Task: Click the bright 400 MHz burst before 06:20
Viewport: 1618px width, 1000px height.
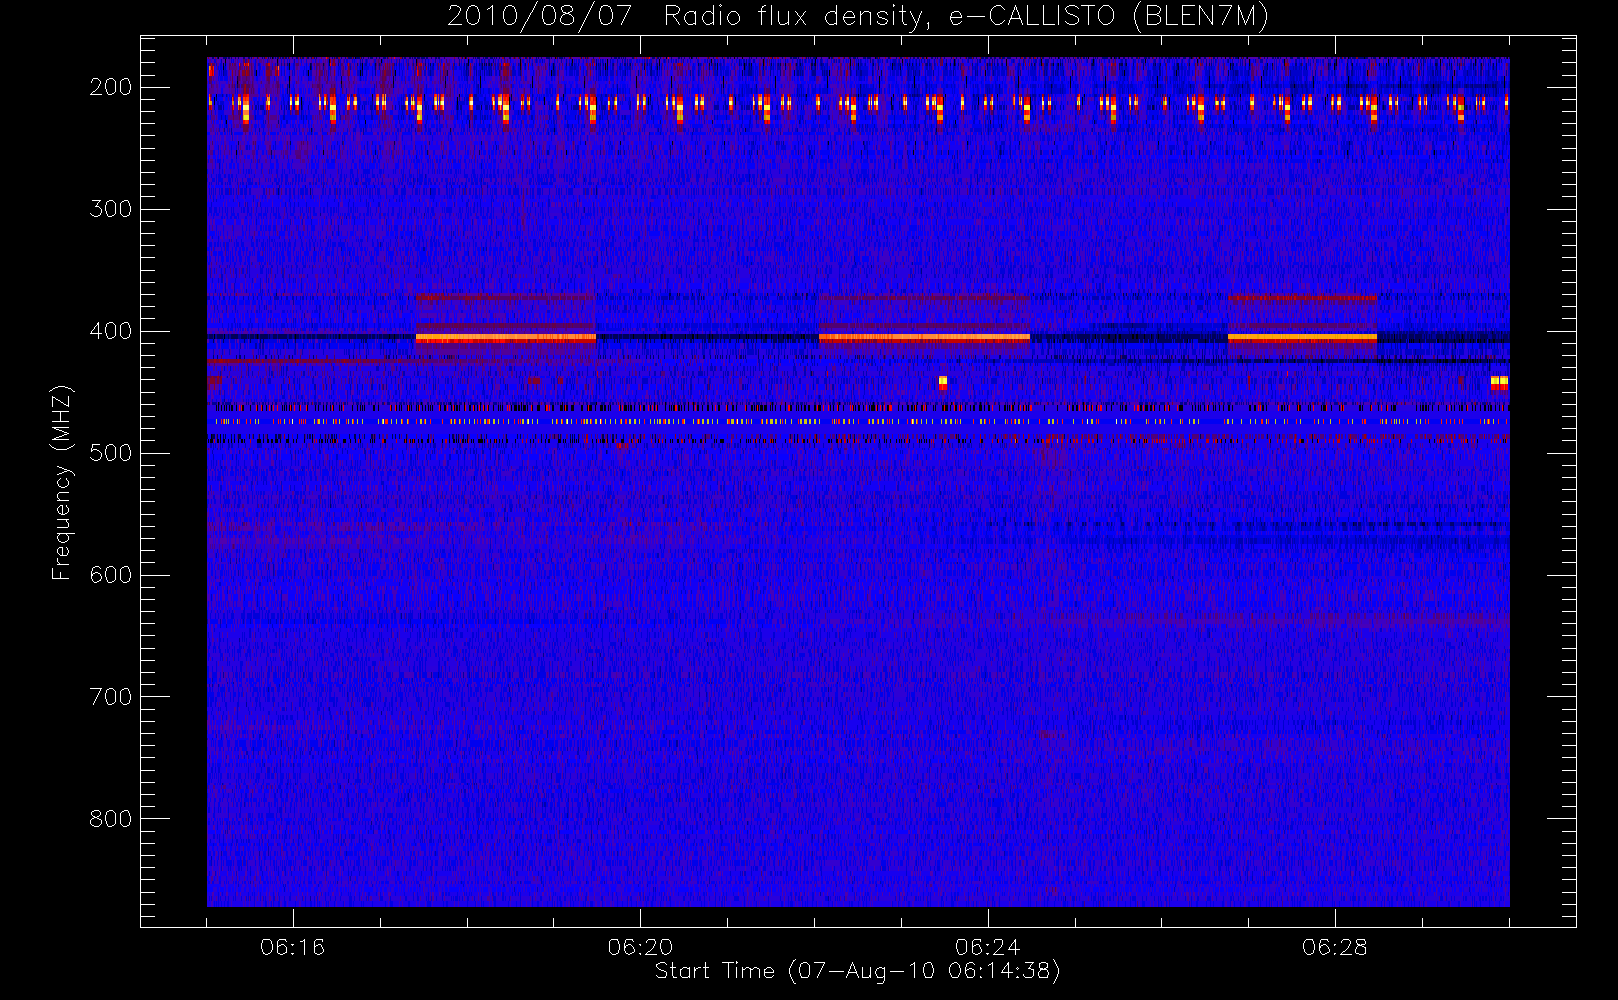Action: point(505,338)
